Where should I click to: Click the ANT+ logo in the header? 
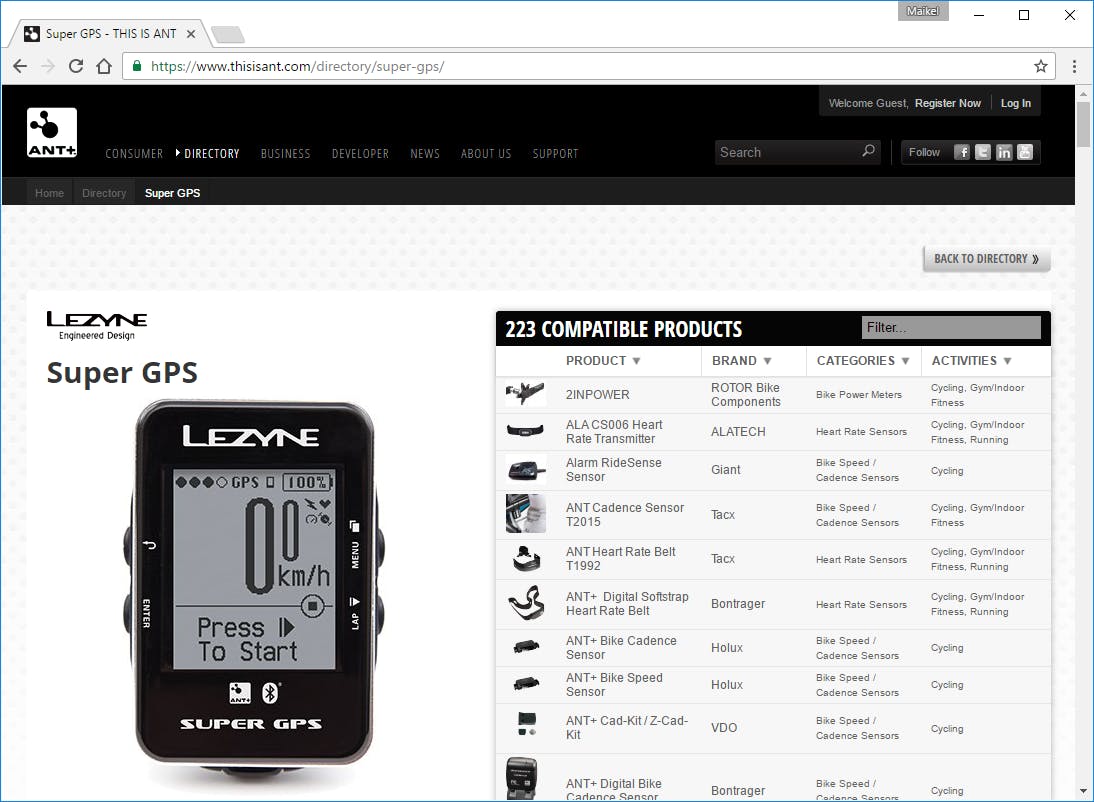click(x=52, y=132)
